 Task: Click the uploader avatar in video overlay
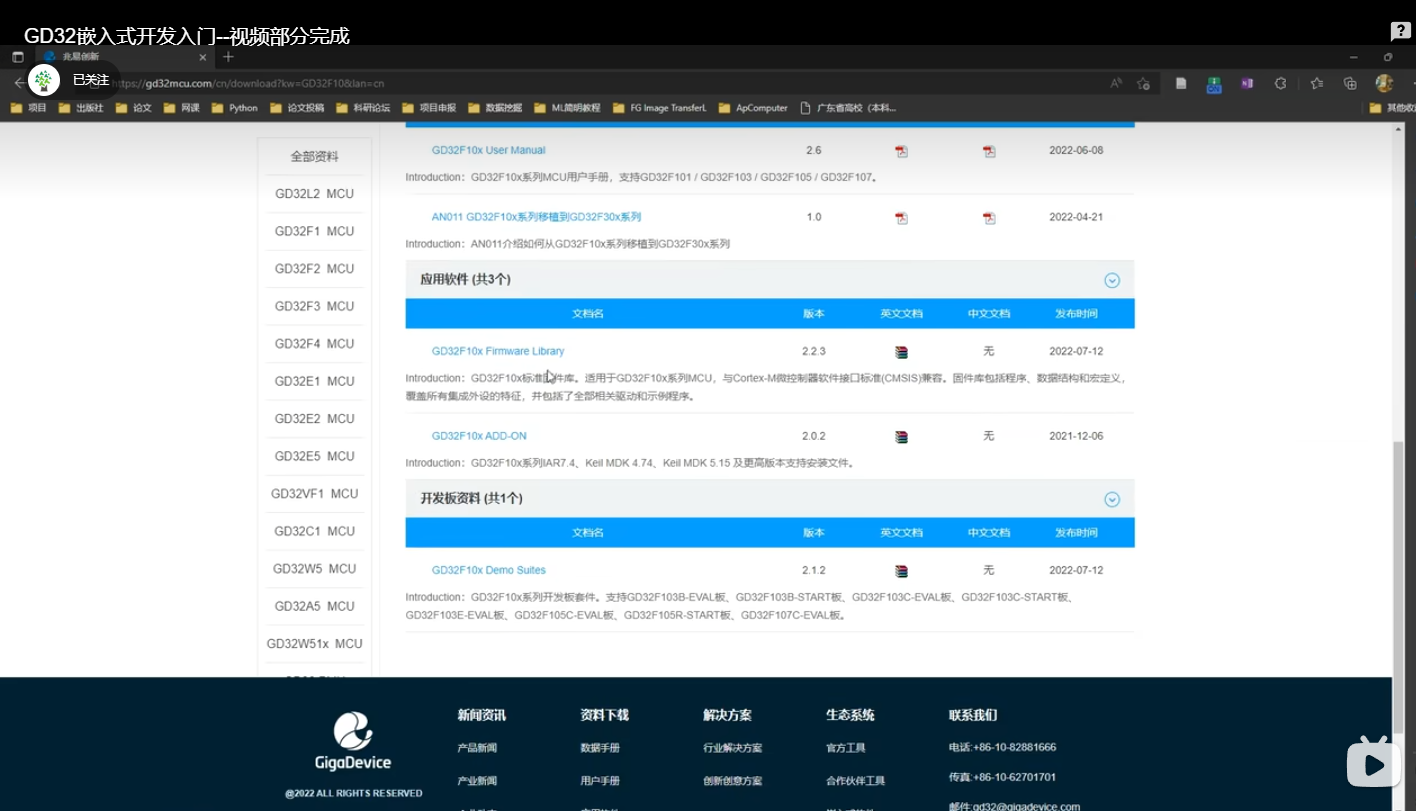point(44,79)
